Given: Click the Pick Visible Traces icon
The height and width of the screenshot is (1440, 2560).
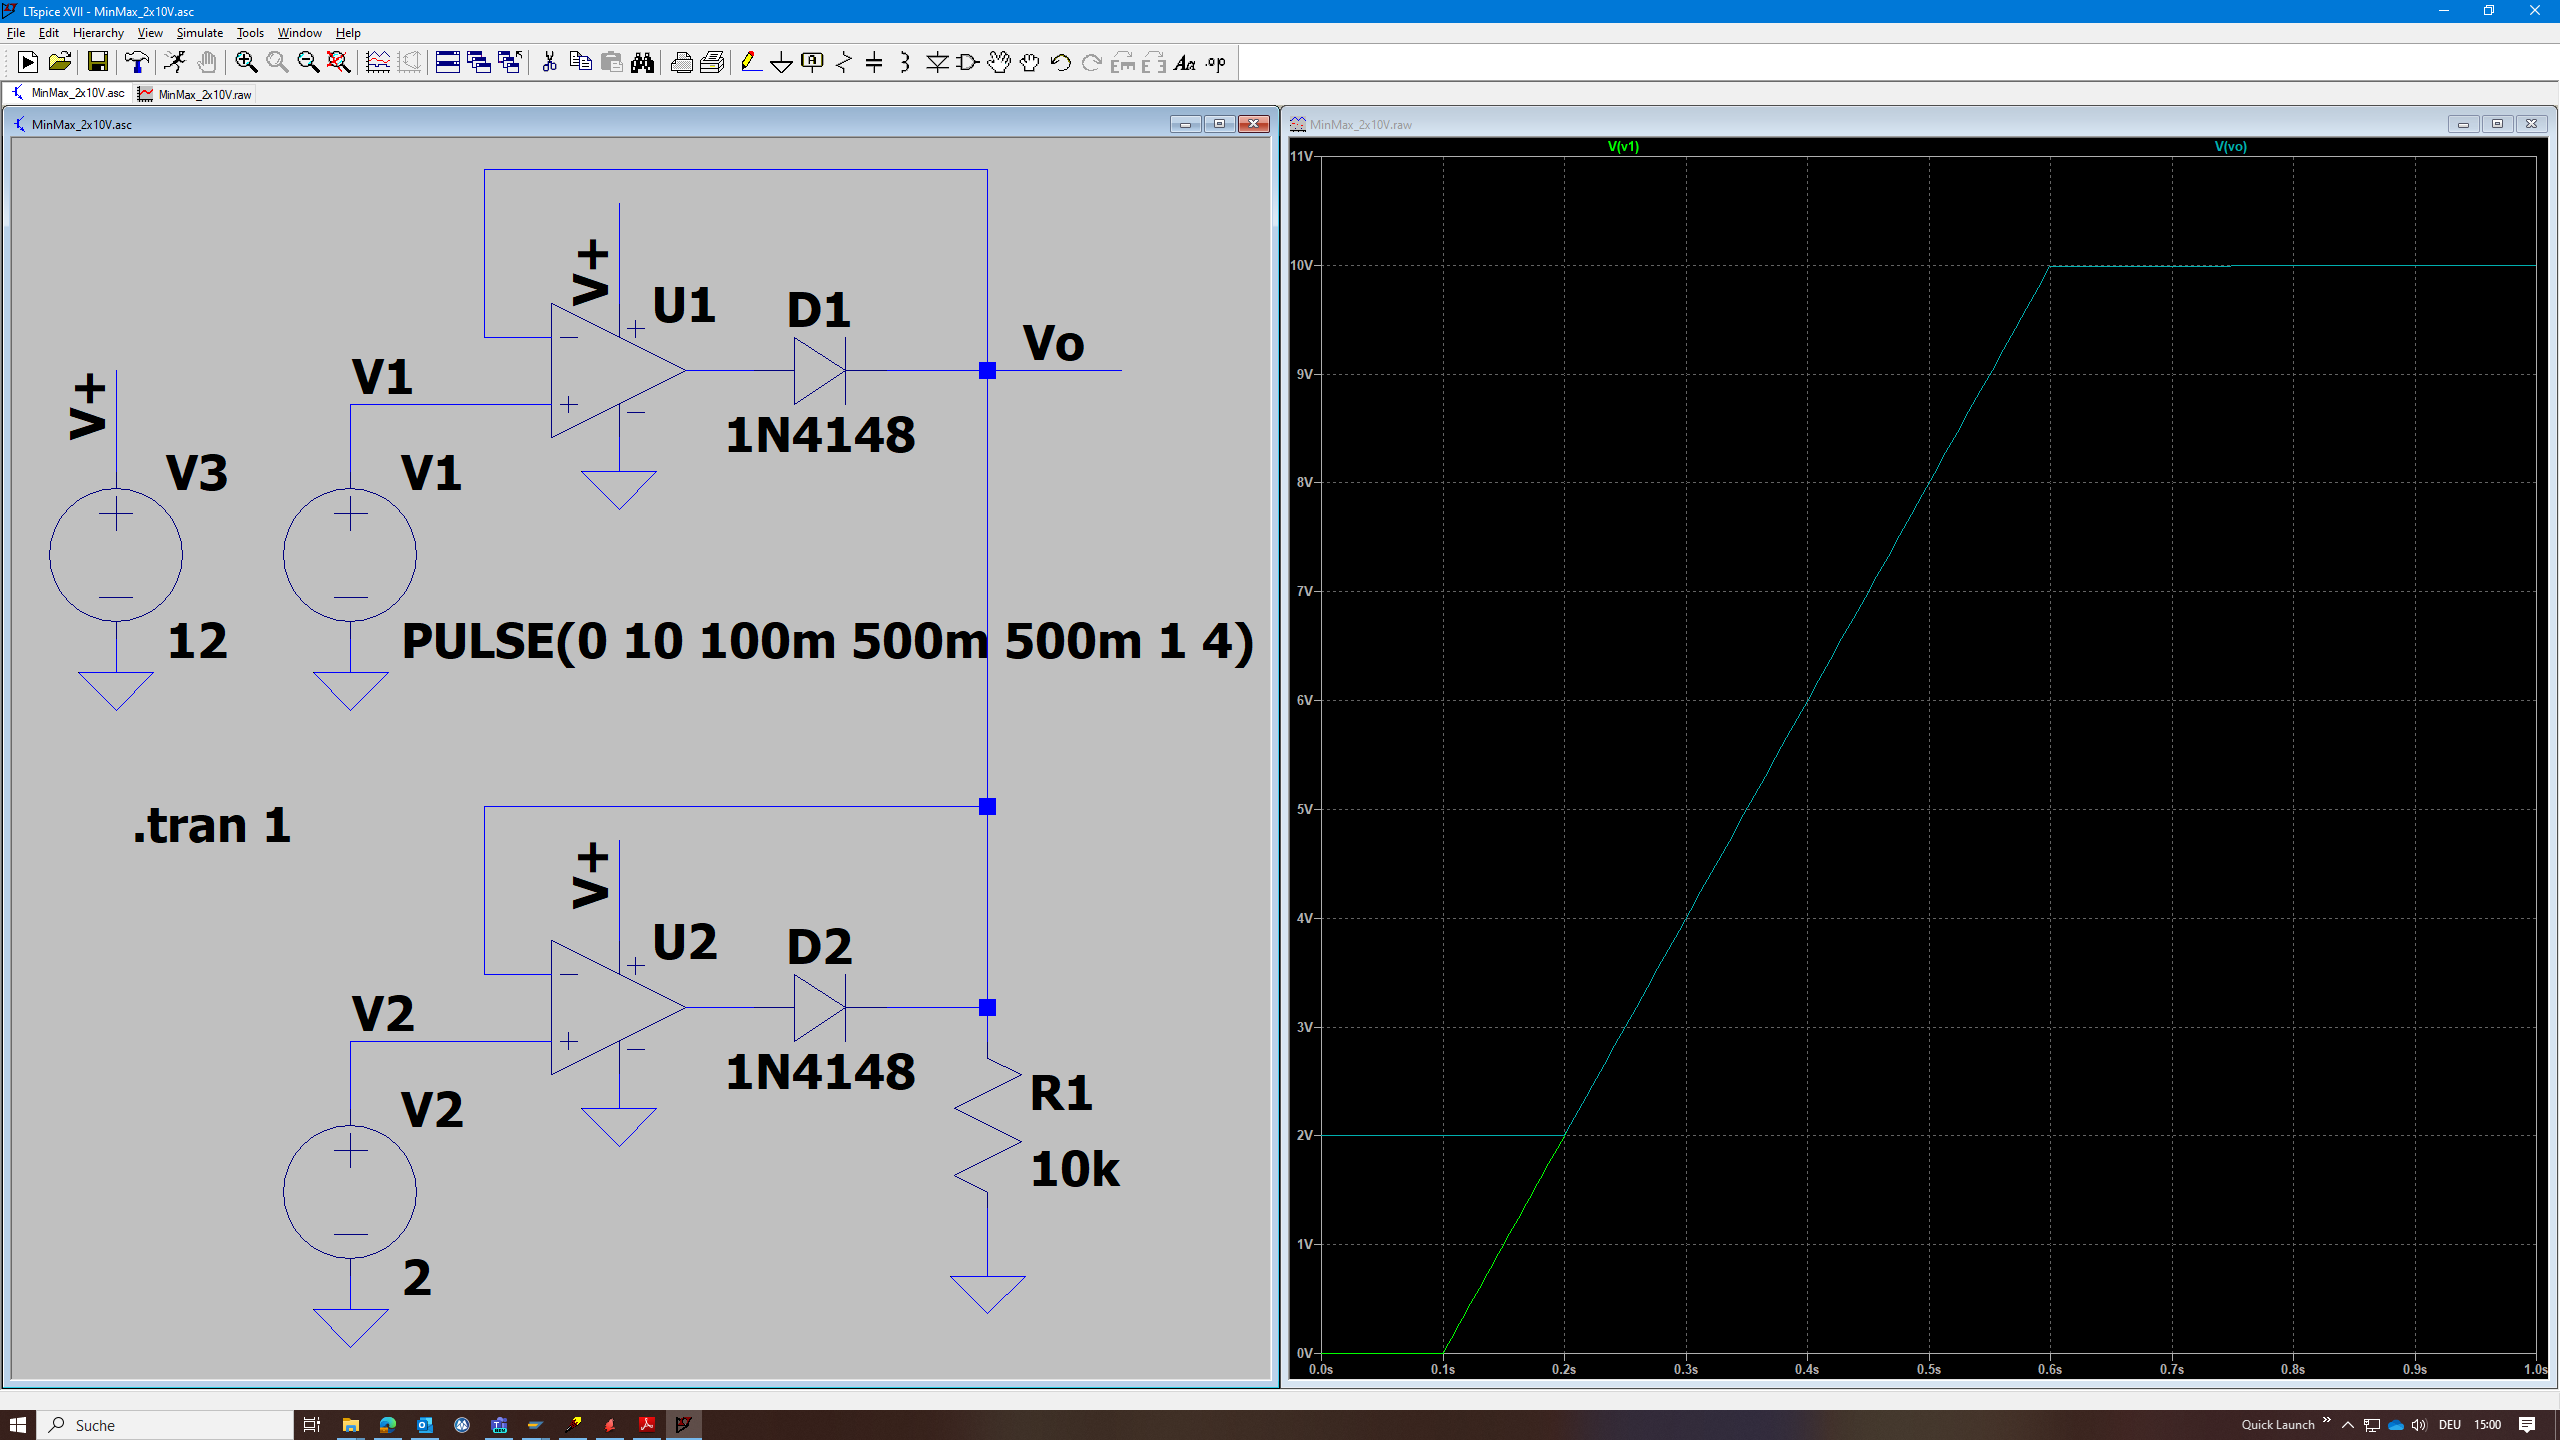Looking at the screenshot, I should [378, 62].
